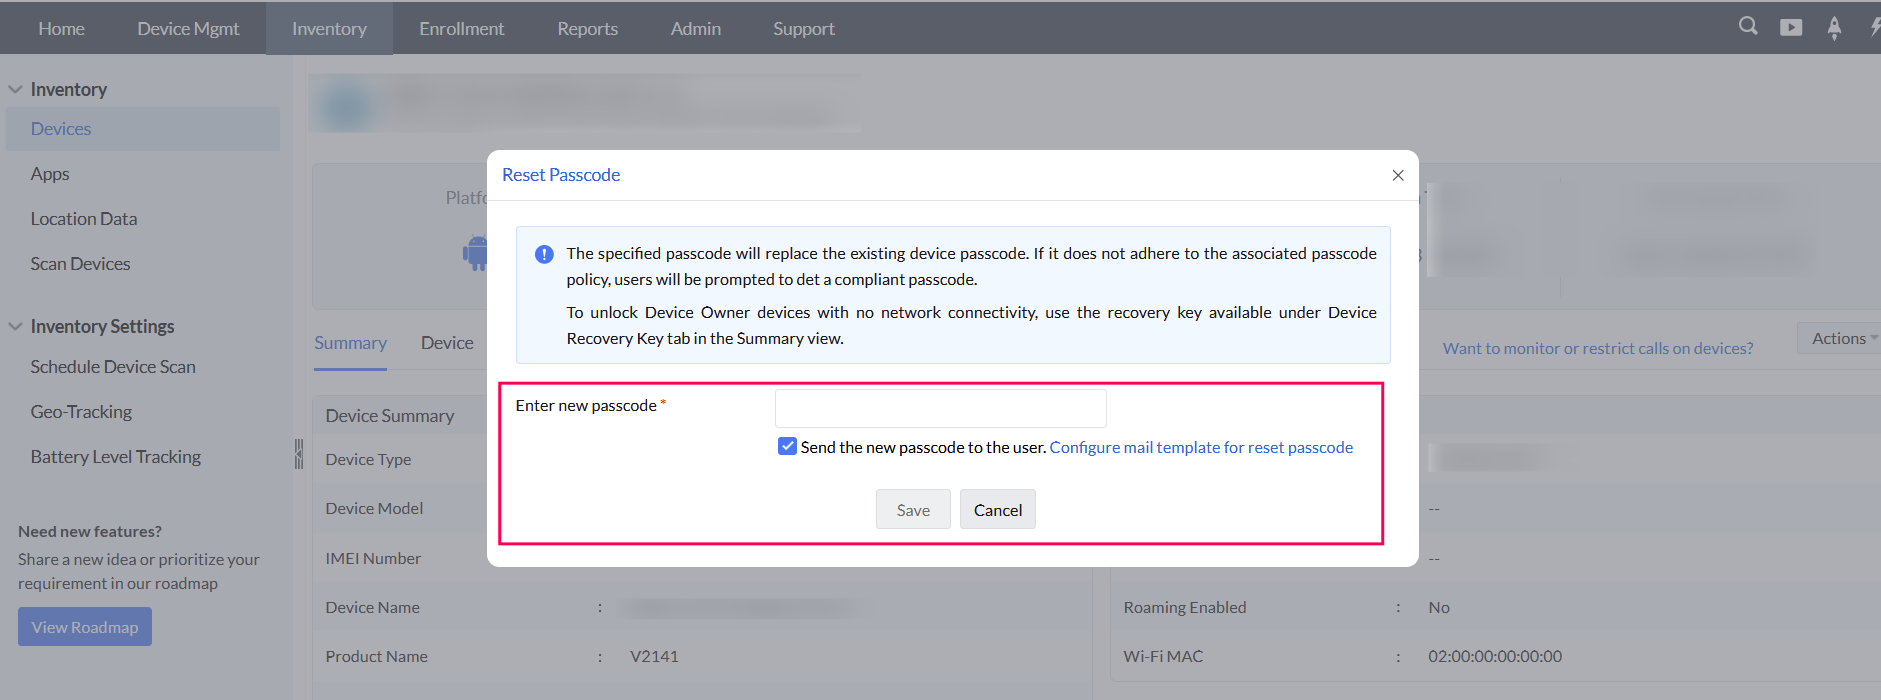Click the sidebar collapse handle icon

point(298,454)
